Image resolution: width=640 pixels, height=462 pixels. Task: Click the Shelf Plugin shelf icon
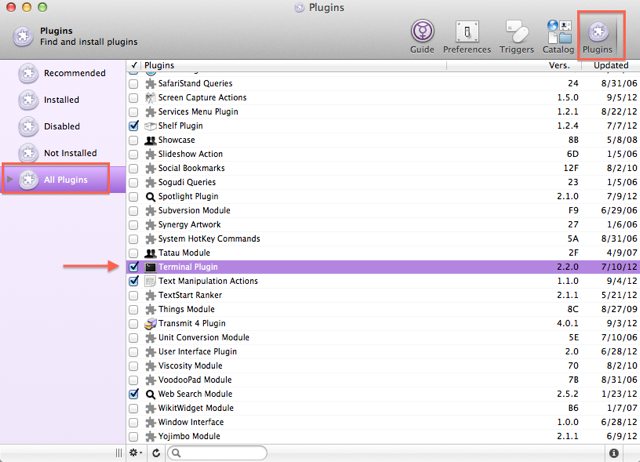pos(151,126)
